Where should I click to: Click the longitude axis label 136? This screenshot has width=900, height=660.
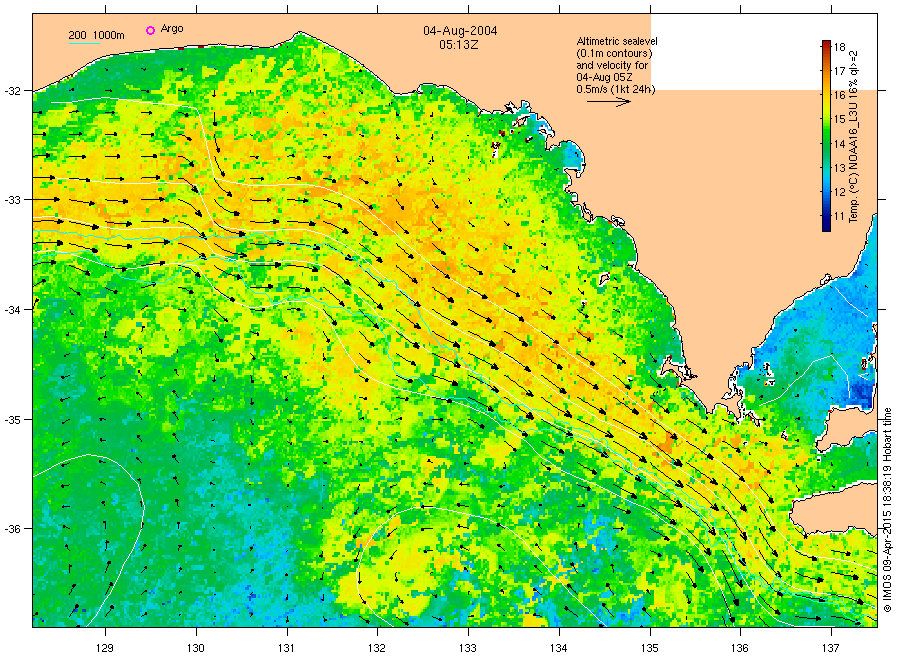(740, 649)
